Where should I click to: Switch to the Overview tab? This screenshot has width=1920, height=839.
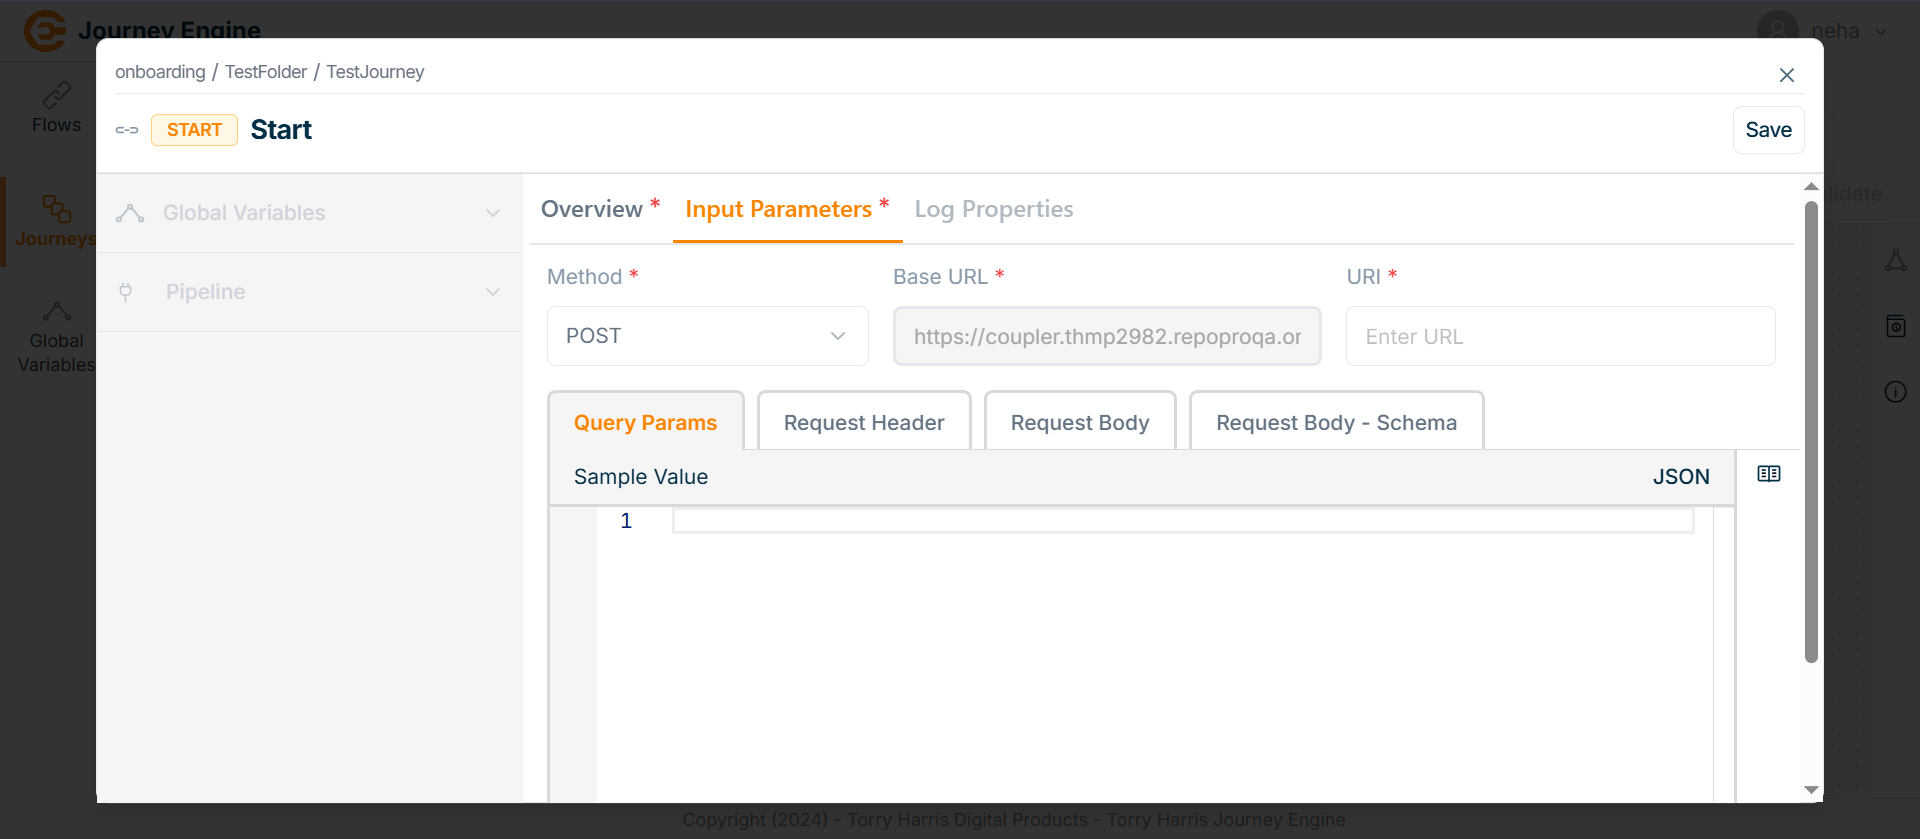(592, 209)
